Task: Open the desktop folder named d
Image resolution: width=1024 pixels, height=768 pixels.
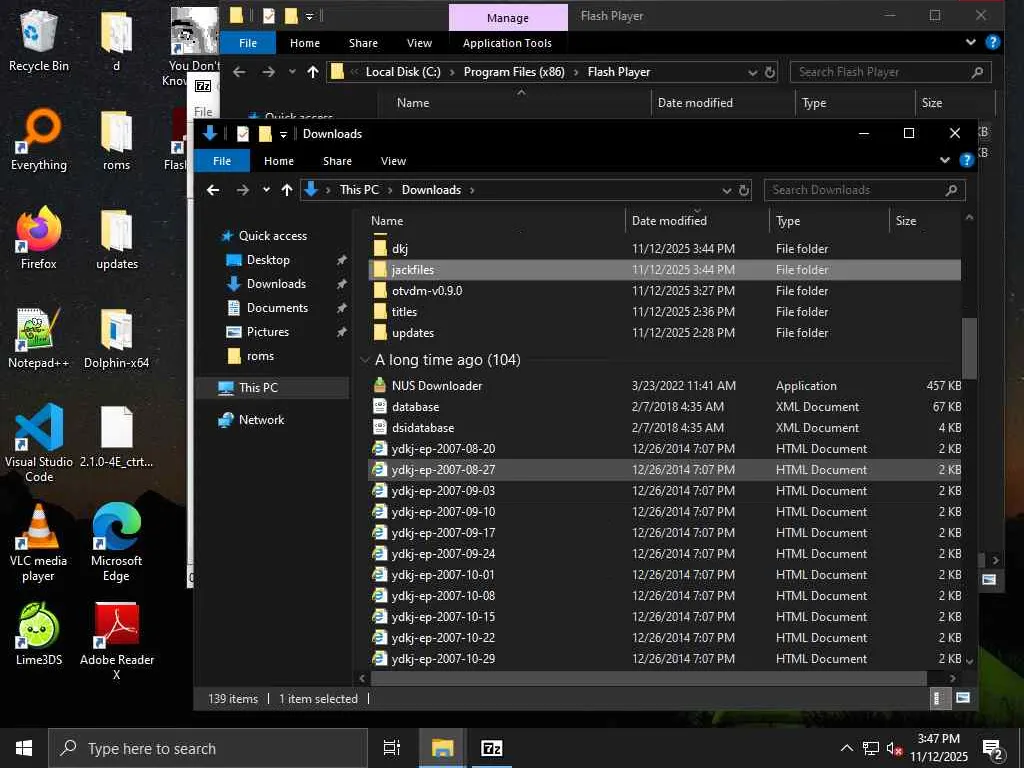Action: [x=116, y=40]
